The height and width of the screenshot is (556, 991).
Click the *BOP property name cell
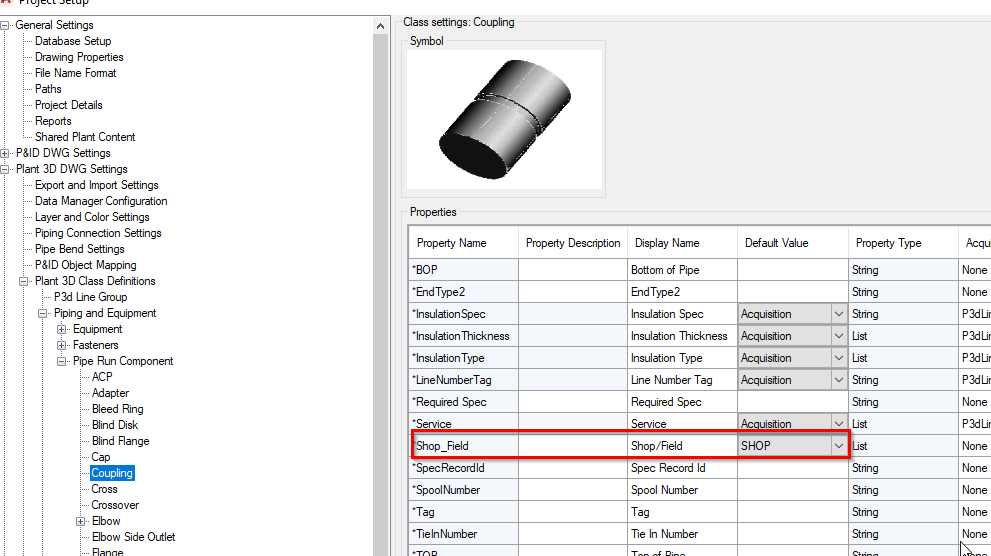pyautogui.click(x=463, y=270)
